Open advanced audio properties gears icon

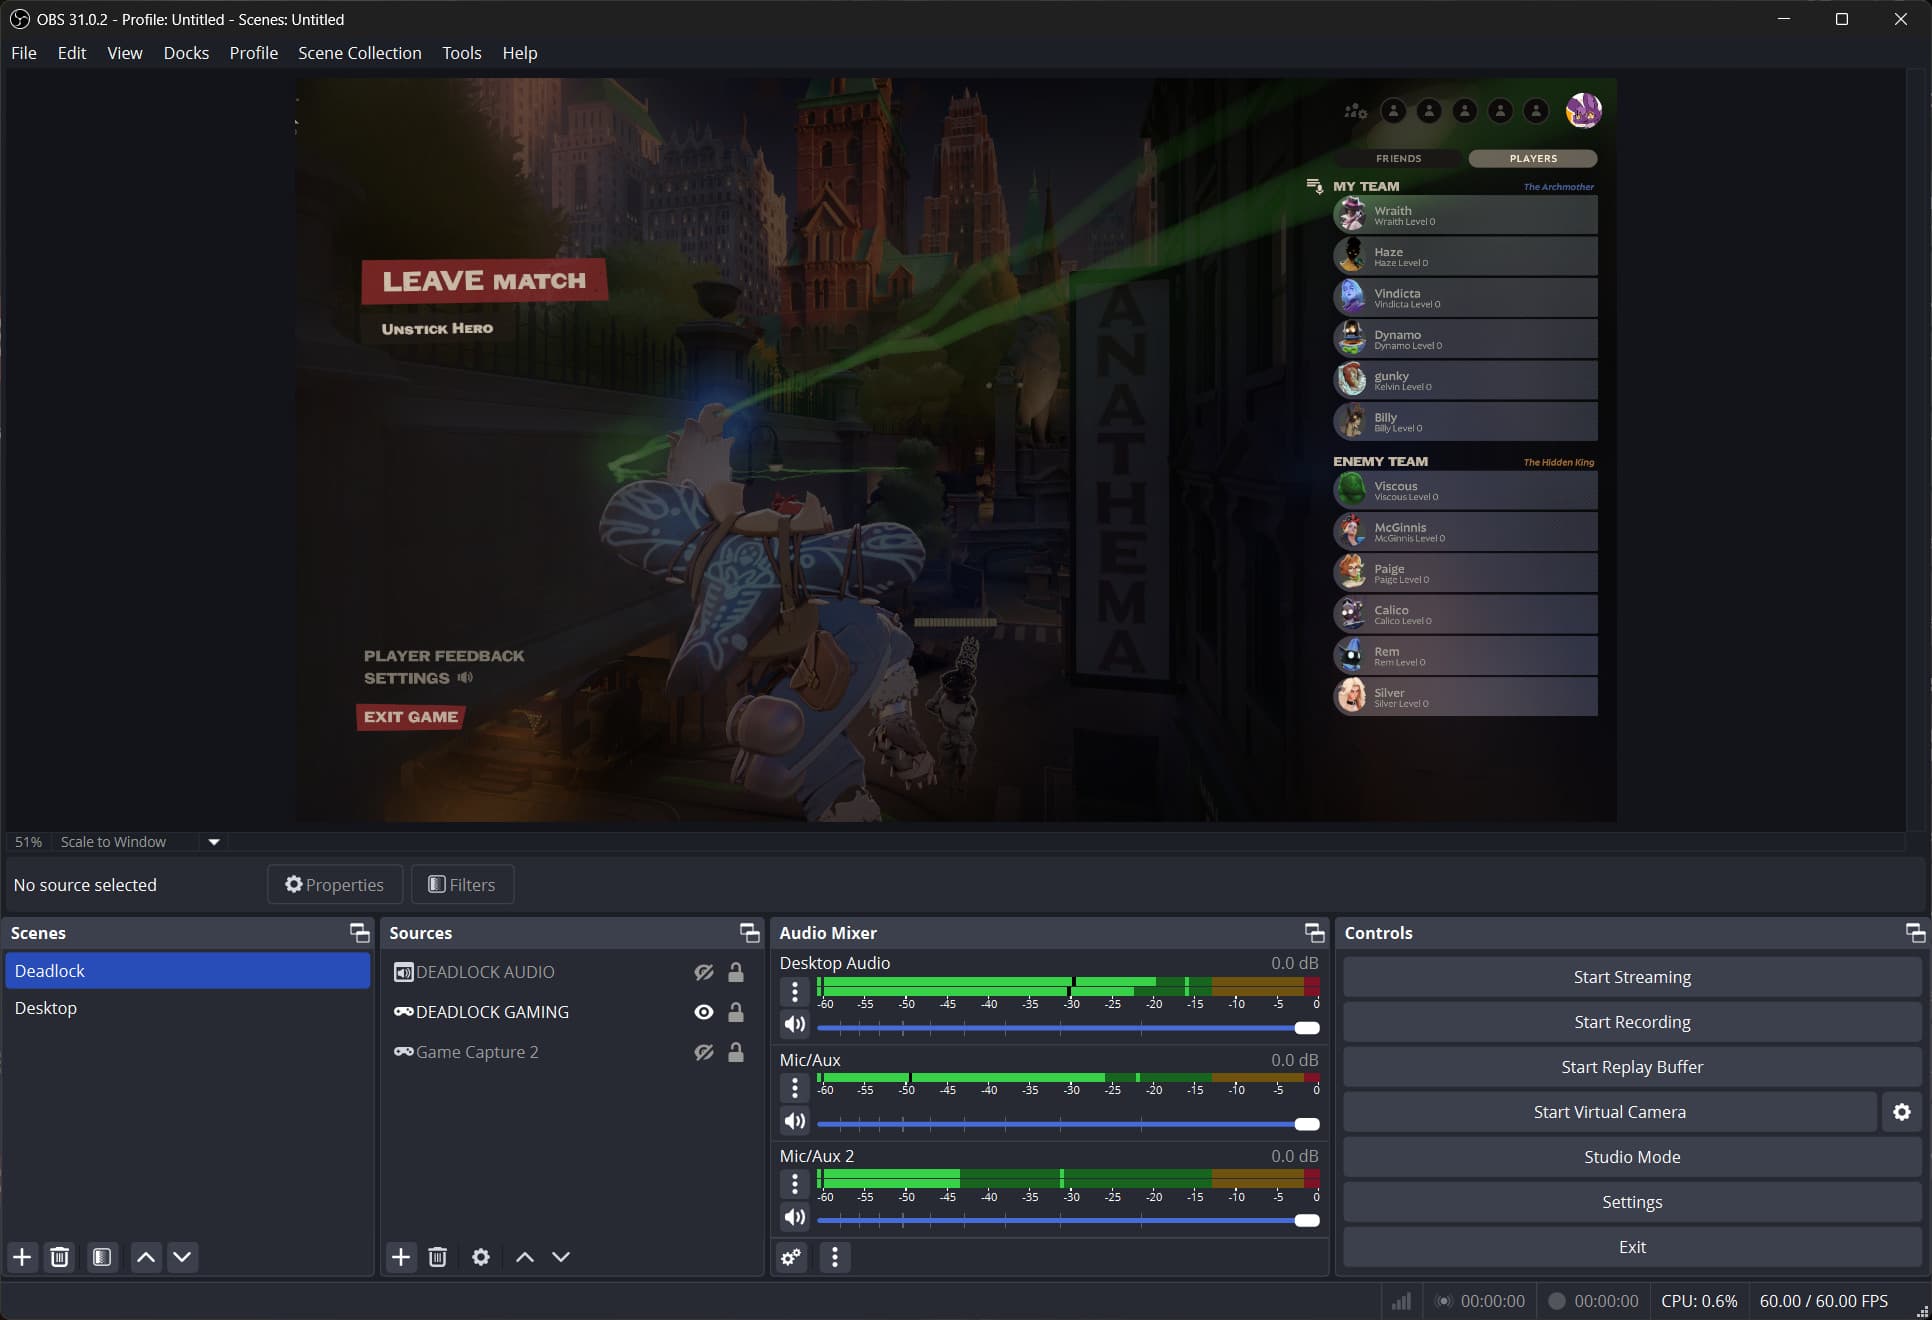[791, 1257]
